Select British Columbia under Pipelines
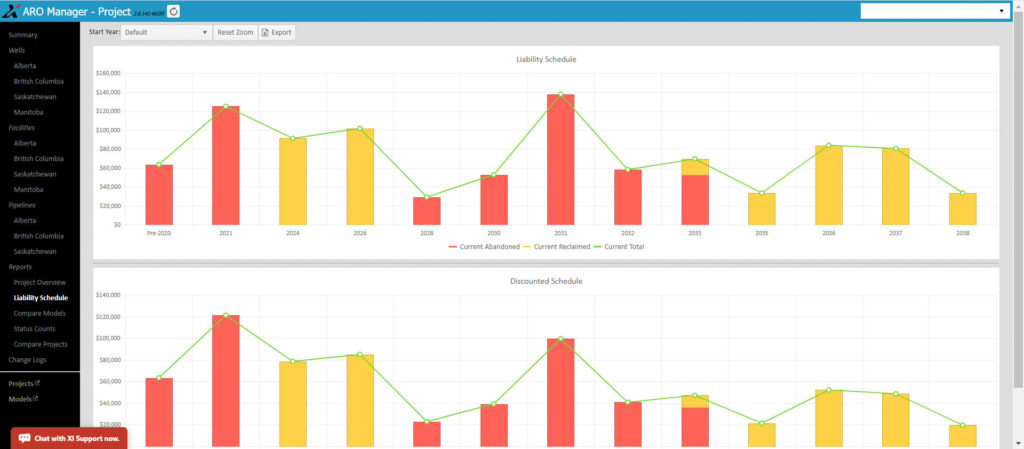1024x449 pixels. point(39,236)
